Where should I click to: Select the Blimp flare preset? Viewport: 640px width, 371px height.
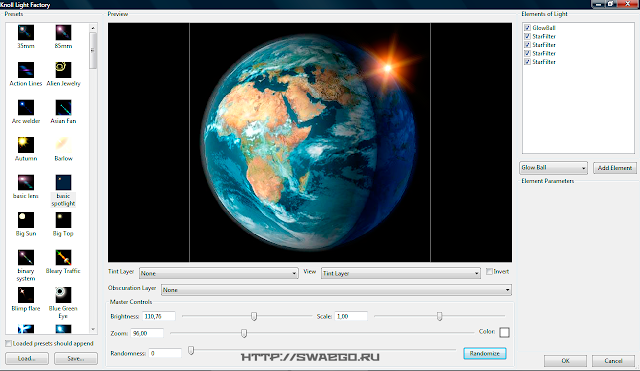tap(26, 295)
